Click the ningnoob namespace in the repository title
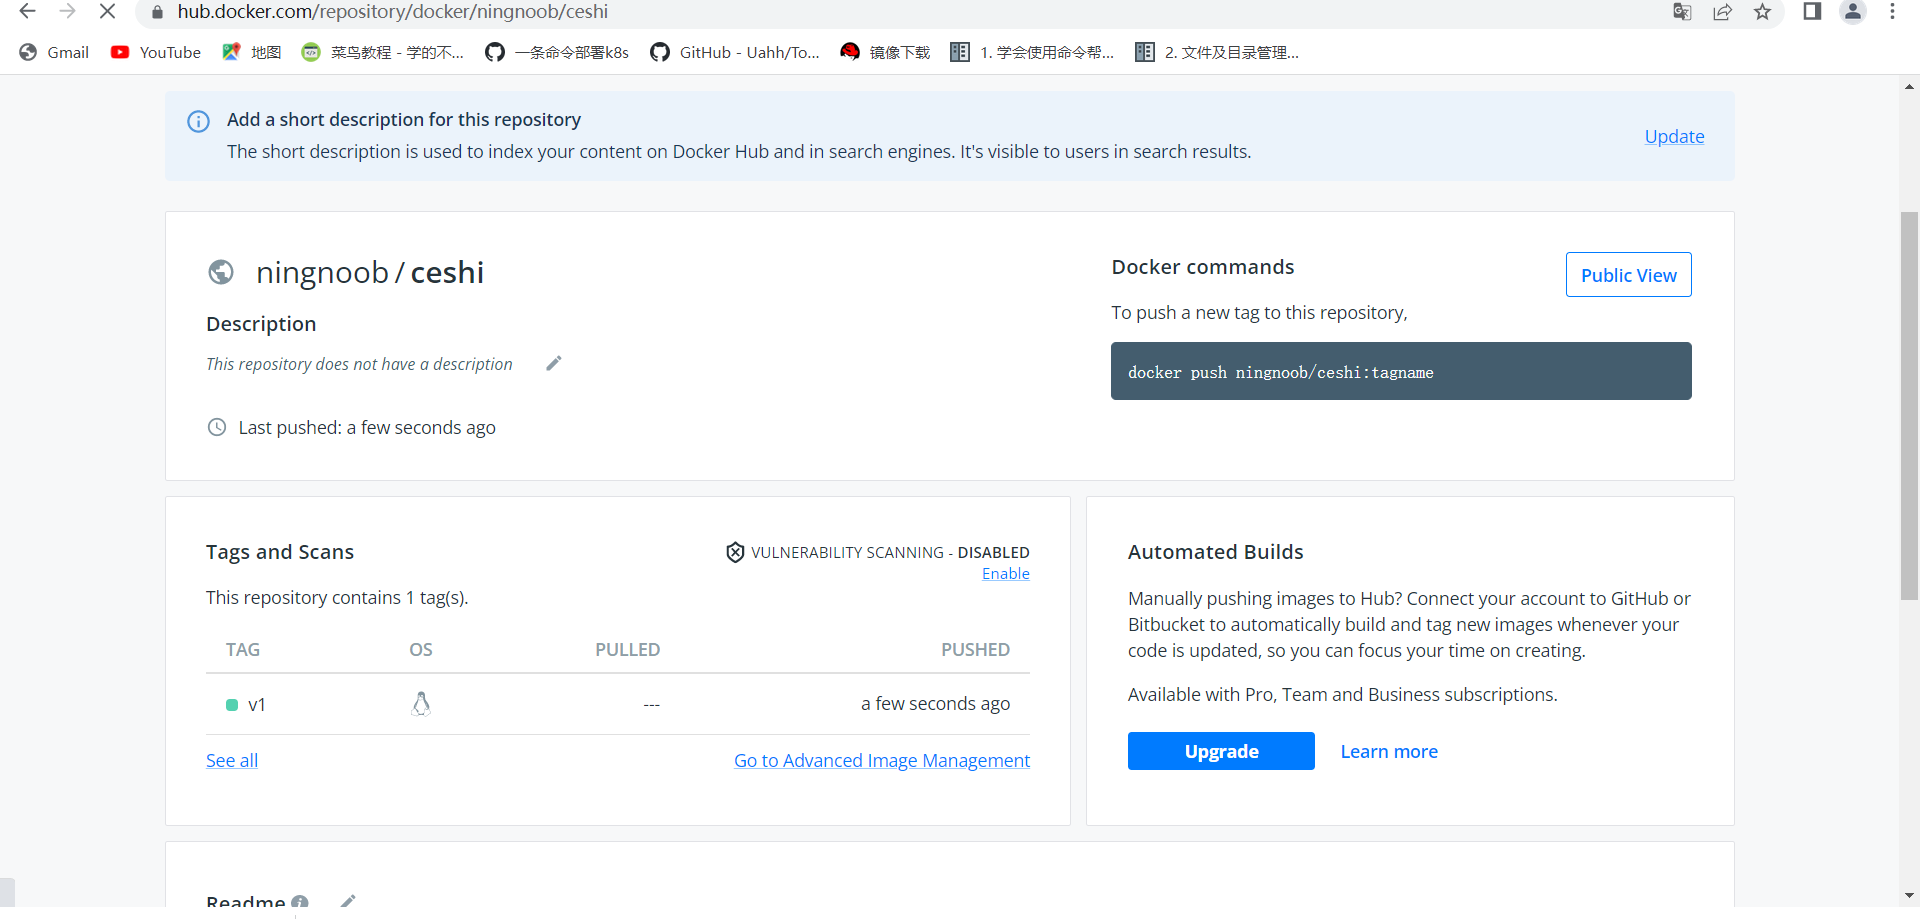This screenshot has width=1920, height=919. pyautogui.click(x=322, y=272)
